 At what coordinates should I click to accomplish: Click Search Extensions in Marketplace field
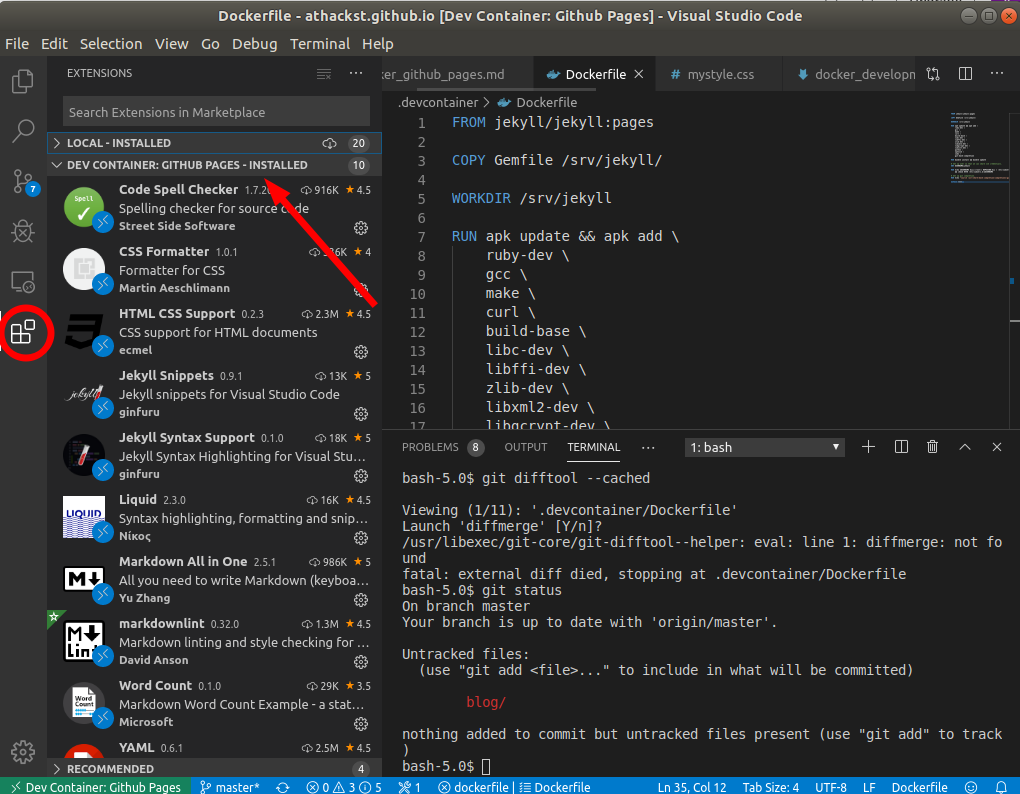coord(217,112)
